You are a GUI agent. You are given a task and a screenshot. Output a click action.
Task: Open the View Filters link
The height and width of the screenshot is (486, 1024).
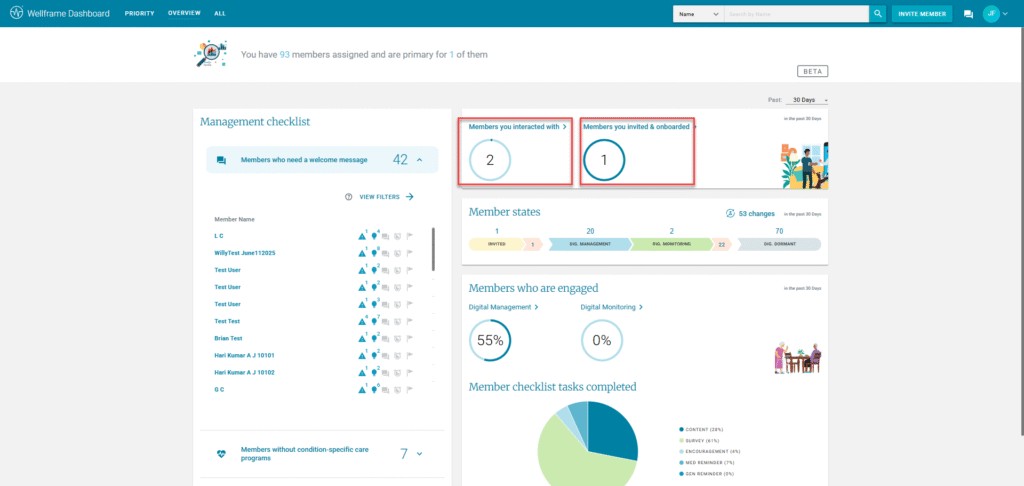[386, 197]
